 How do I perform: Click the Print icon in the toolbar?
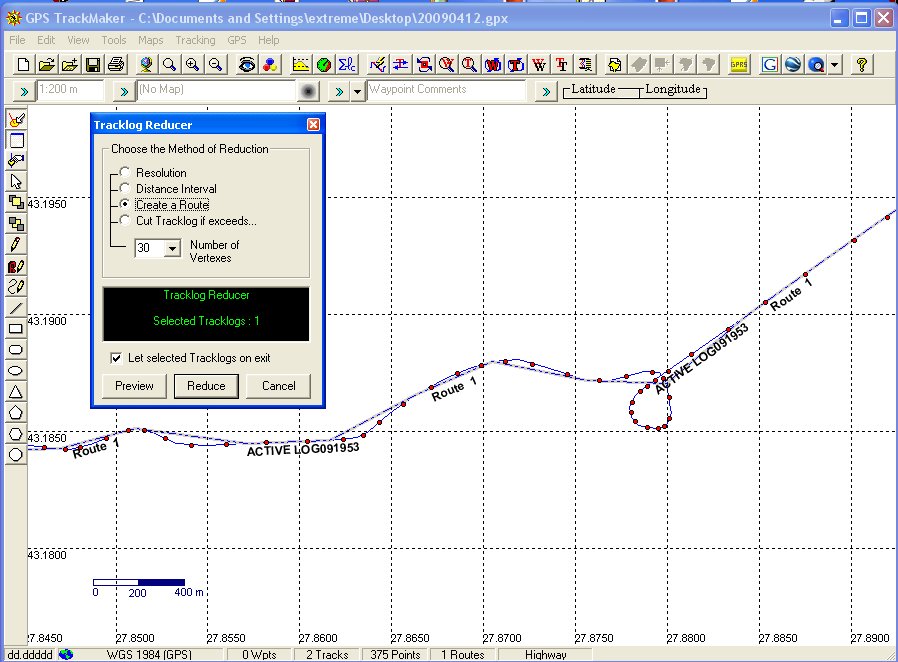116,65
